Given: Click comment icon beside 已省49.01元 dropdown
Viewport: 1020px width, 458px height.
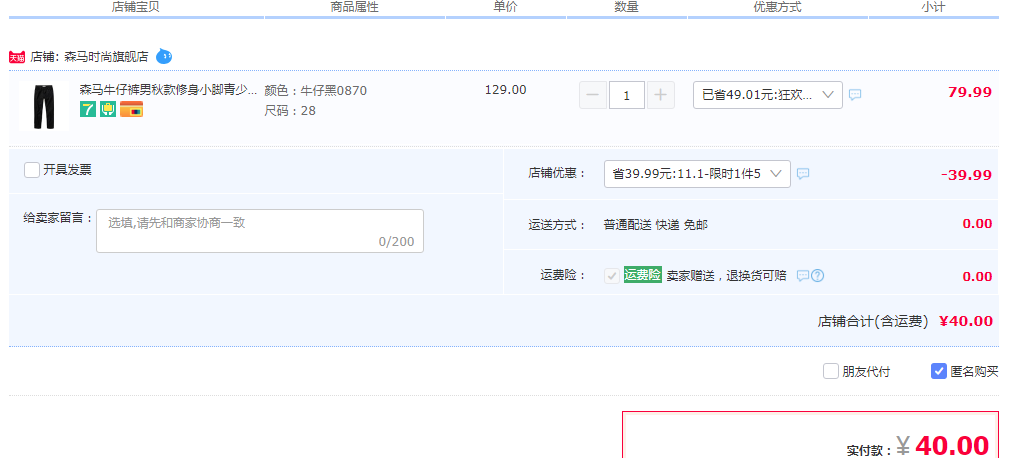Looking at the screenshot, I should pyautogui.click(x=855, y=94).
